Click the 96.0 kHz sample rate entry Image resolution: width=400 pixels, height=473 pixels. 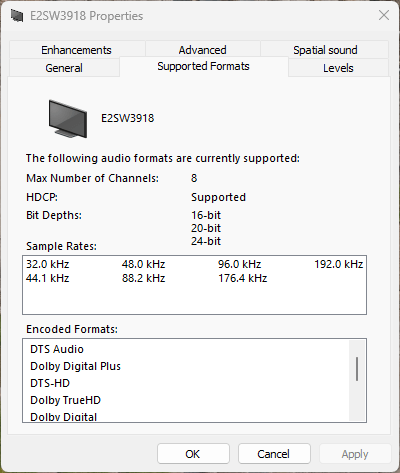click(240, 264)
